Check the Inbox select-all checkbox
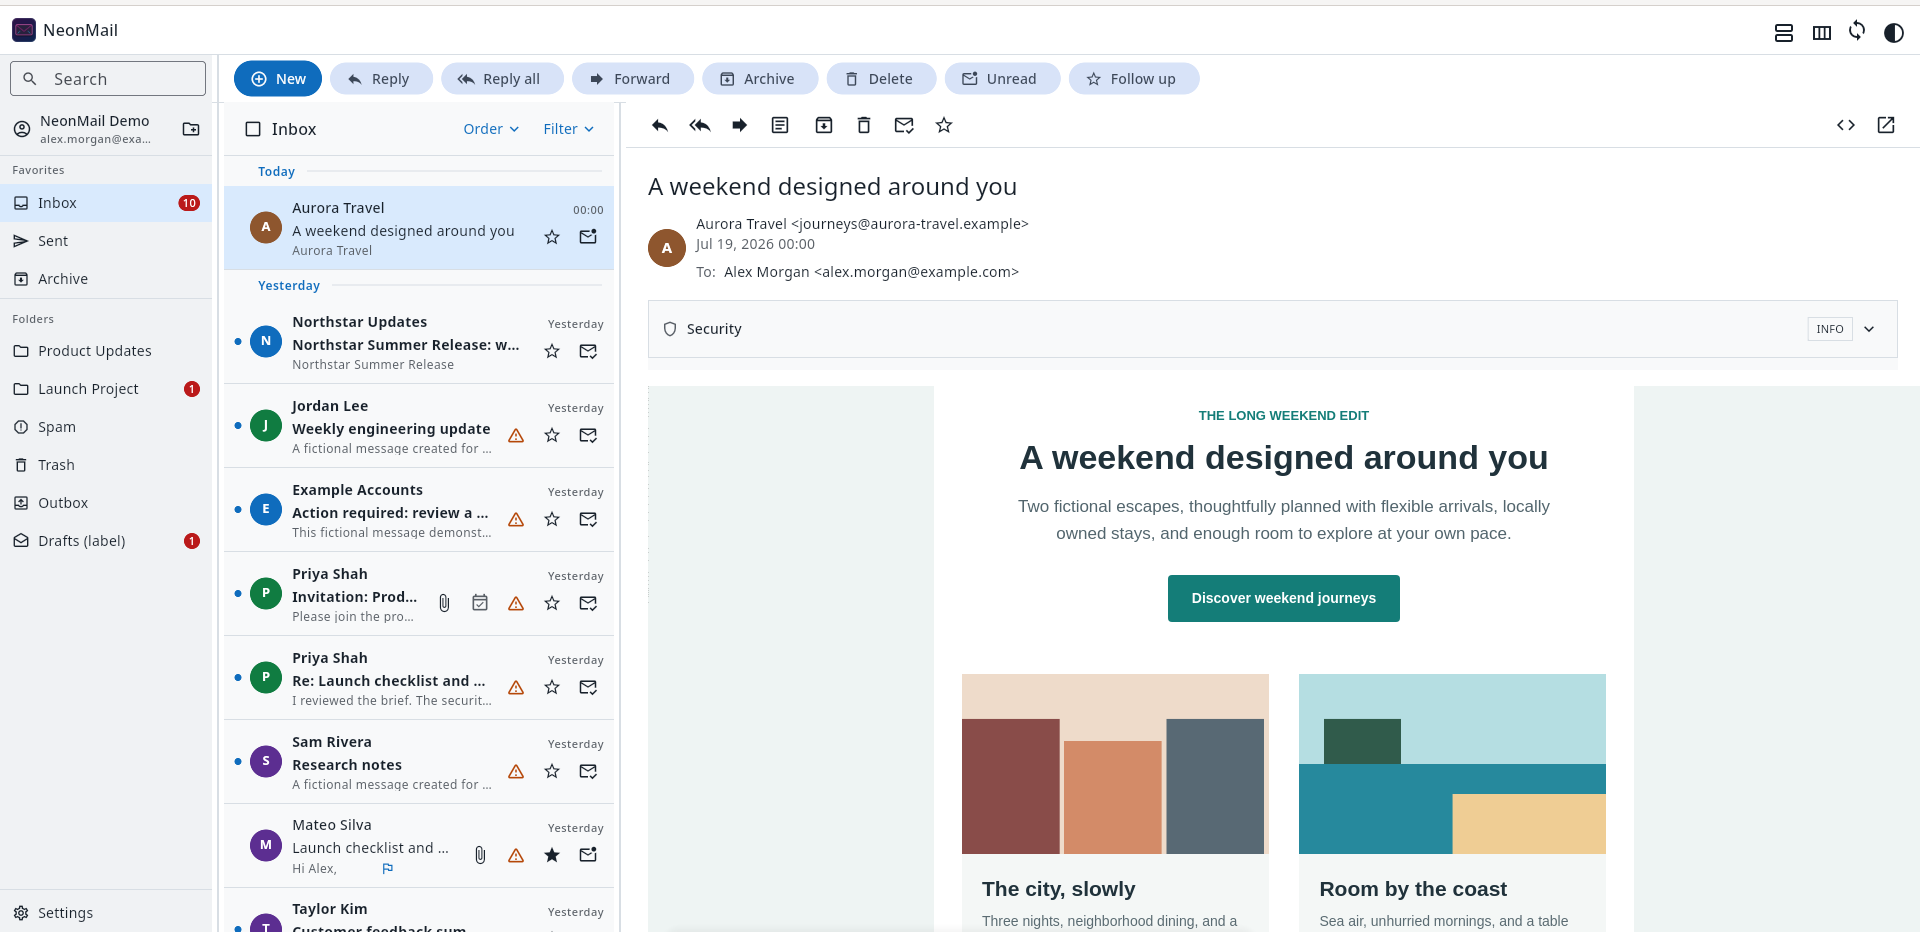1920x932 pixels. click(253, 129)
